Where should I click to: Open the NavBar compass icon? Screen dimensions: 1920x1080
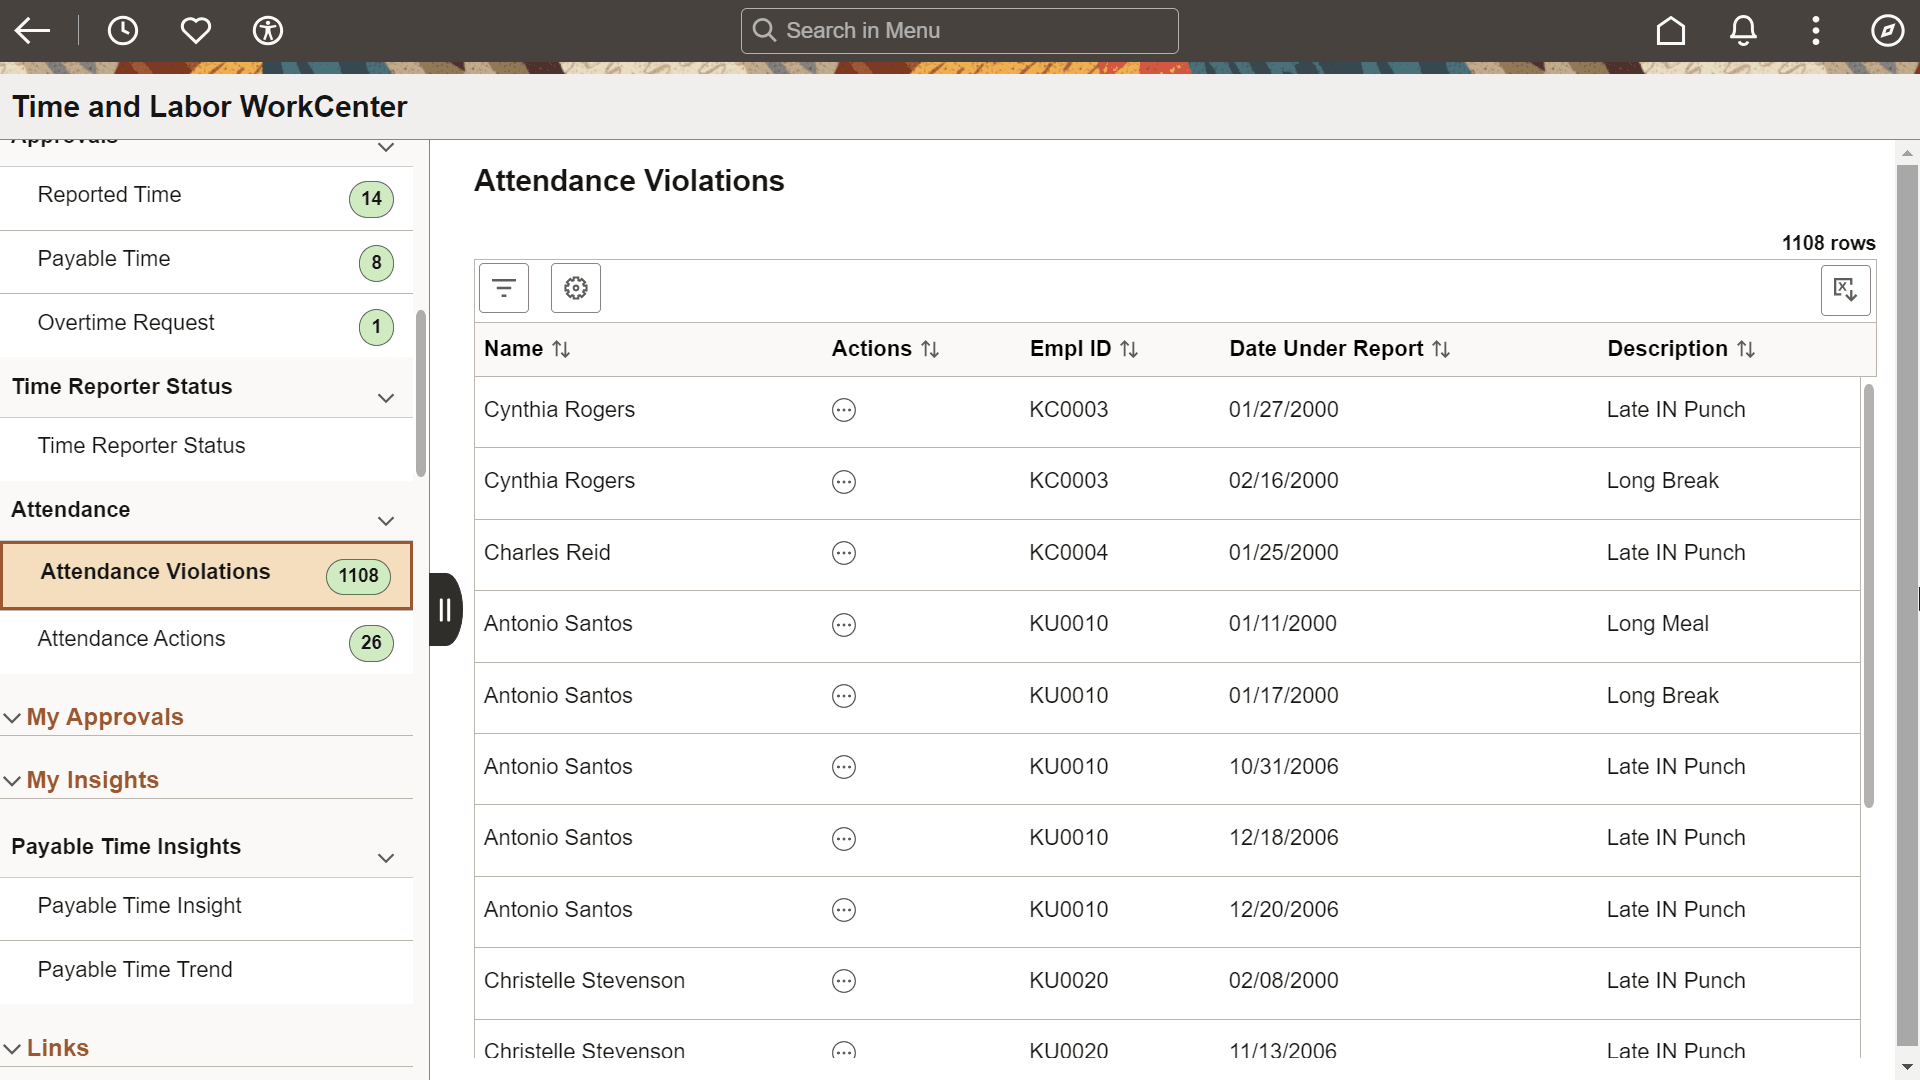pyautogui.click(x=1887, y=30)
